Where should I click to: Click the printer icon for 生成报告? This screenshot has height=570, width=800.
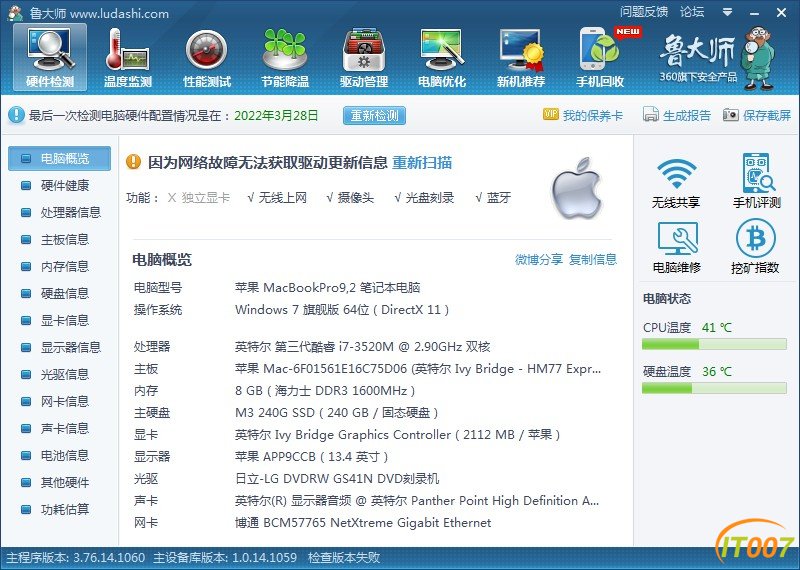pos(651,114)
